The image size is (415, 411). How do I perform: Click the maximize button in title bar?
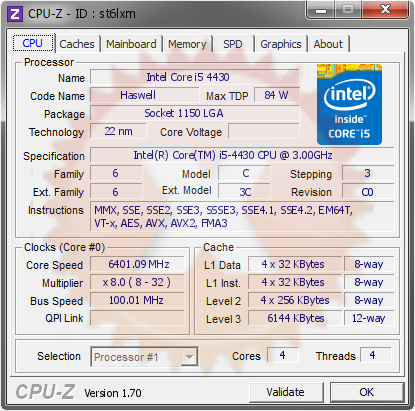pyautogui.click(x=348, y=11)
